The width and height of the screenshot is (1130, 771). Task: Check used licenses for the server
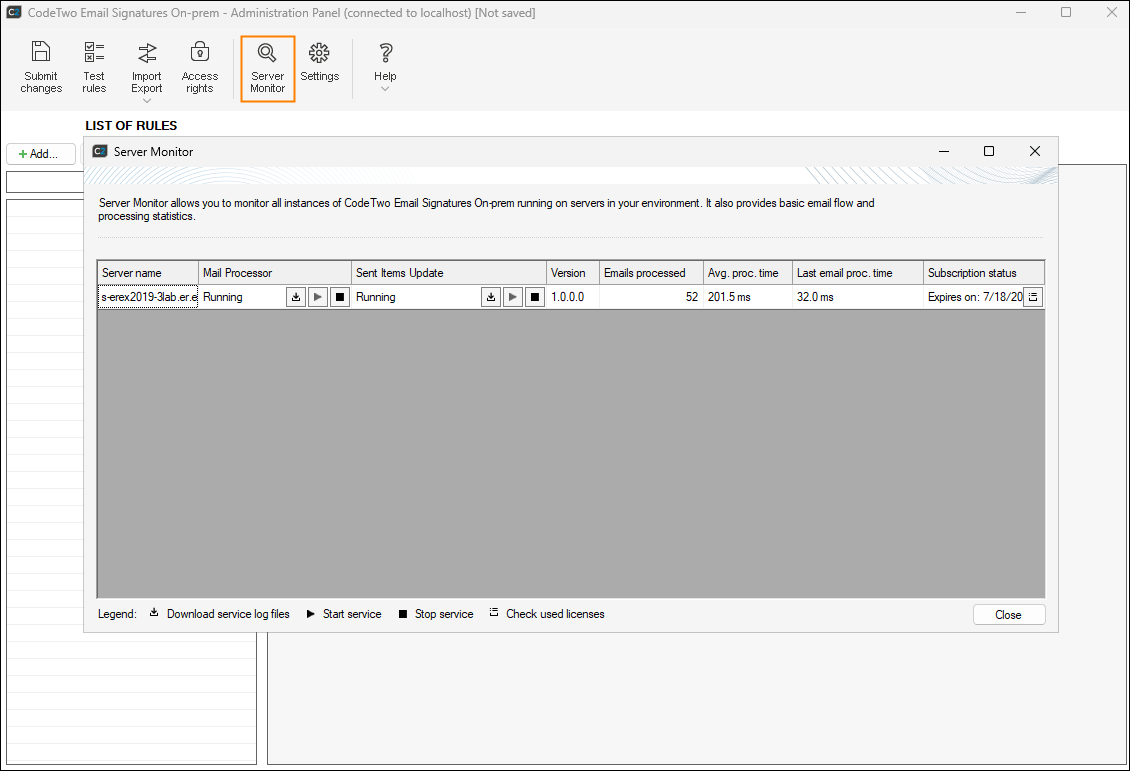point(1033,296)
